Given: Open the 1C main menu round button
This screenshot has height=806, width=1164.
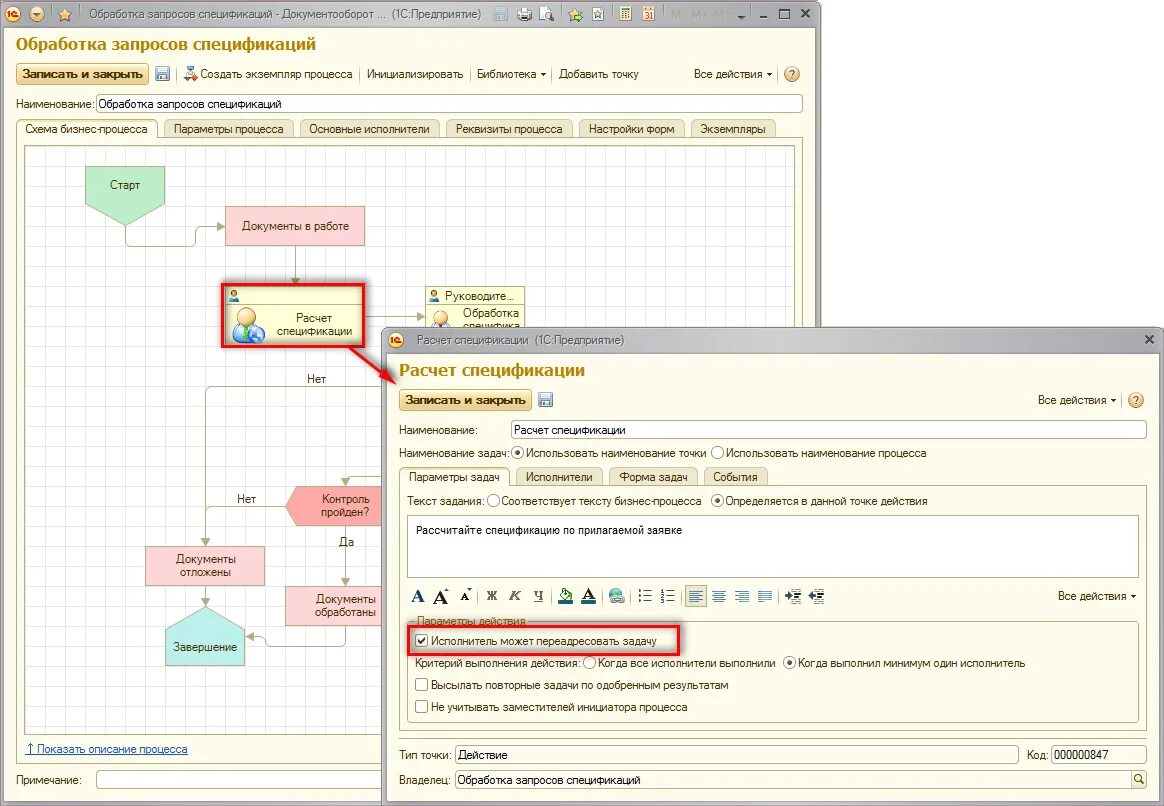Looking at the screenshot, I should coord(13,14).
